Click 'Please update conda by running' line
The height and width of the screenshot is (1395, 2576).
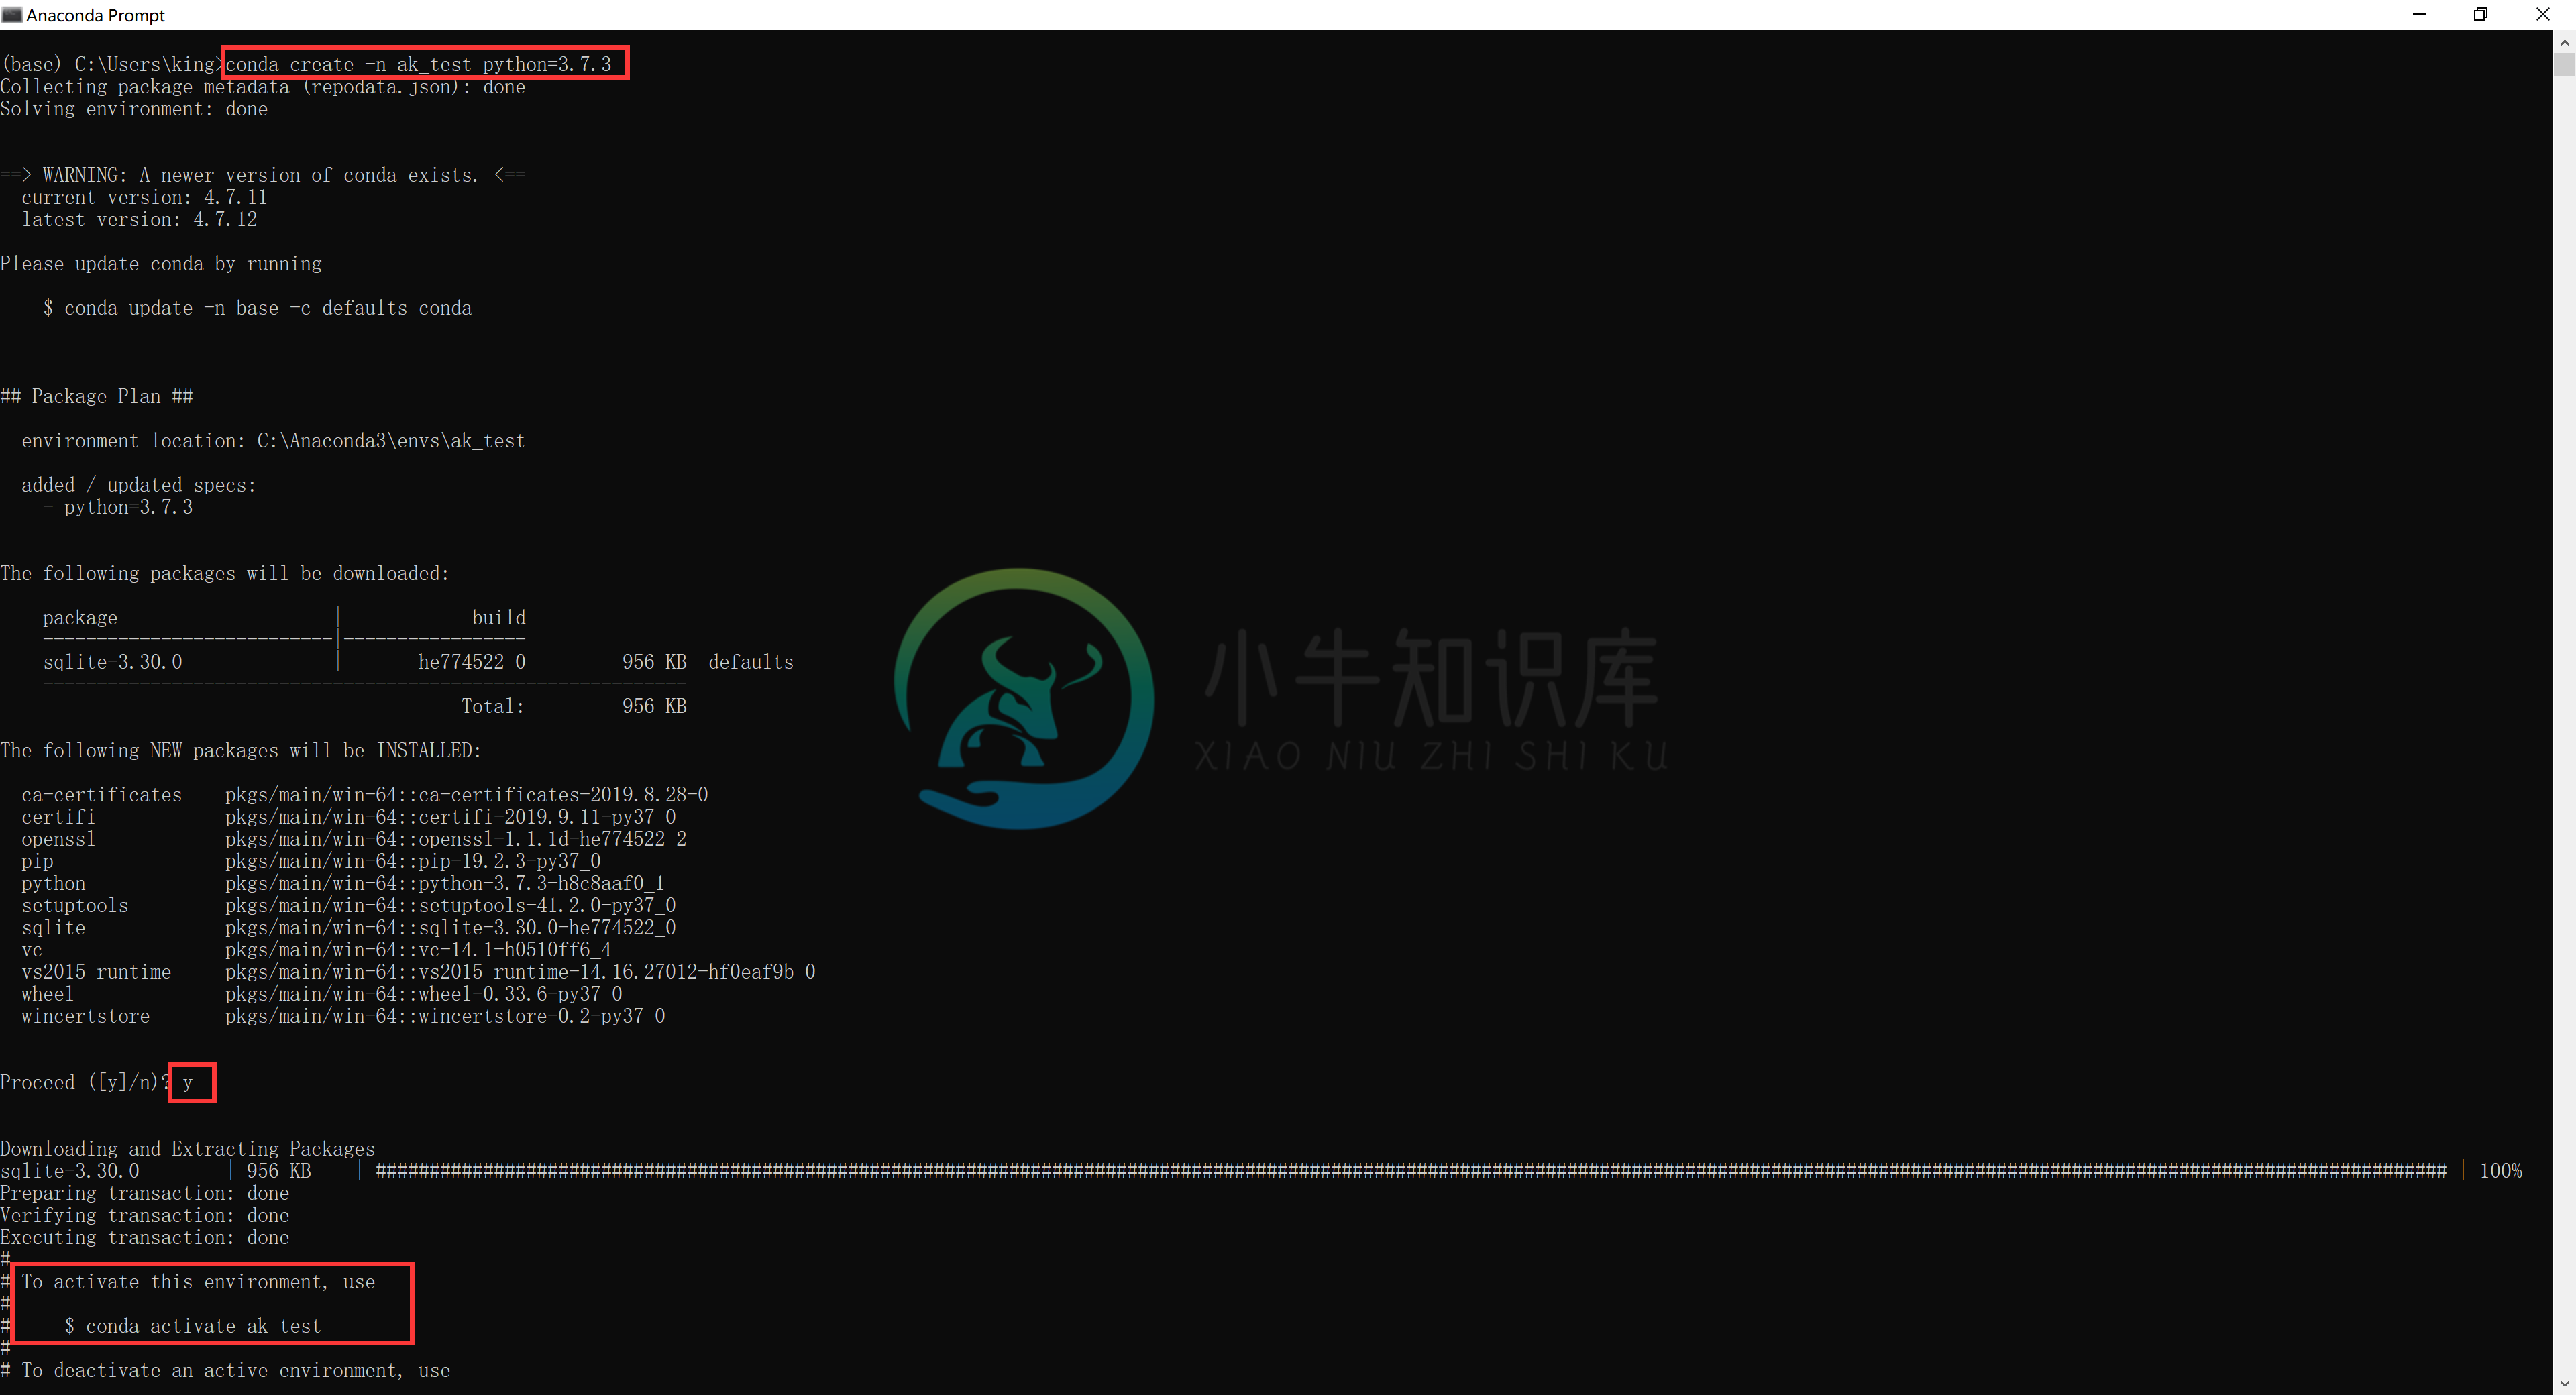161,264
